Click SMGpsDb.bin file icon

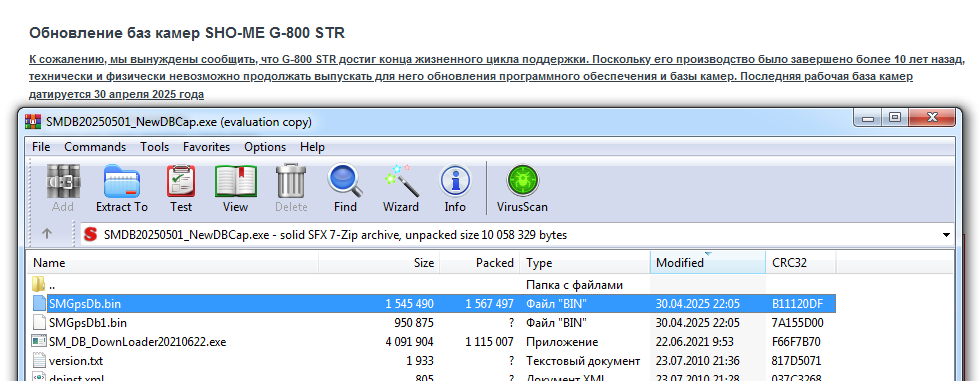[39, 304]
